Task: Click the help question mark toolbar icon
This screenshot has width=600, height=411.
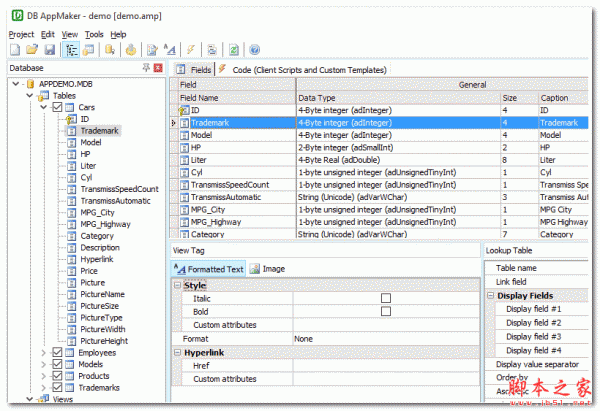Action: [254, 49]
